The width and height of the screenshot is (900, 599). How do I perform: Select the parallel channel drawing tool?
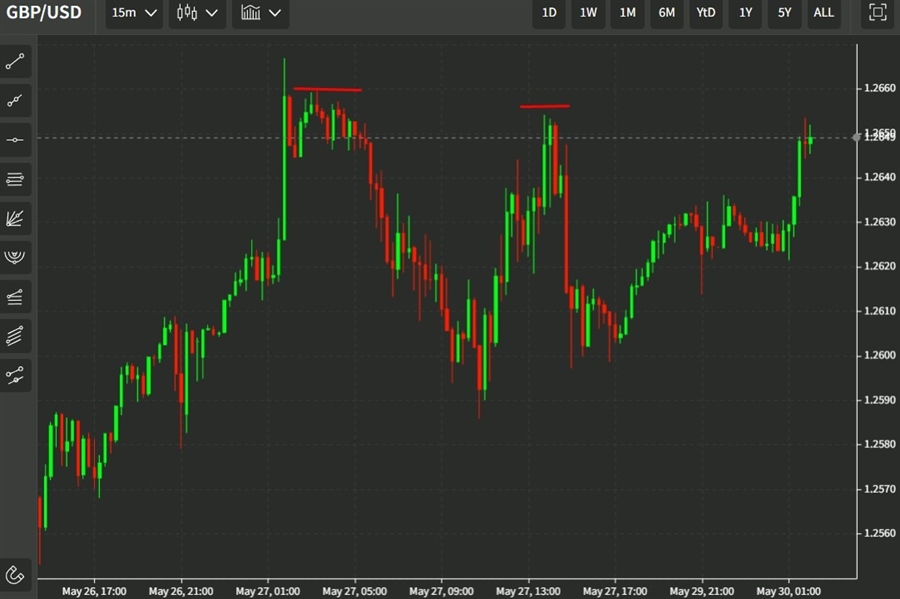tap(15, 336)
